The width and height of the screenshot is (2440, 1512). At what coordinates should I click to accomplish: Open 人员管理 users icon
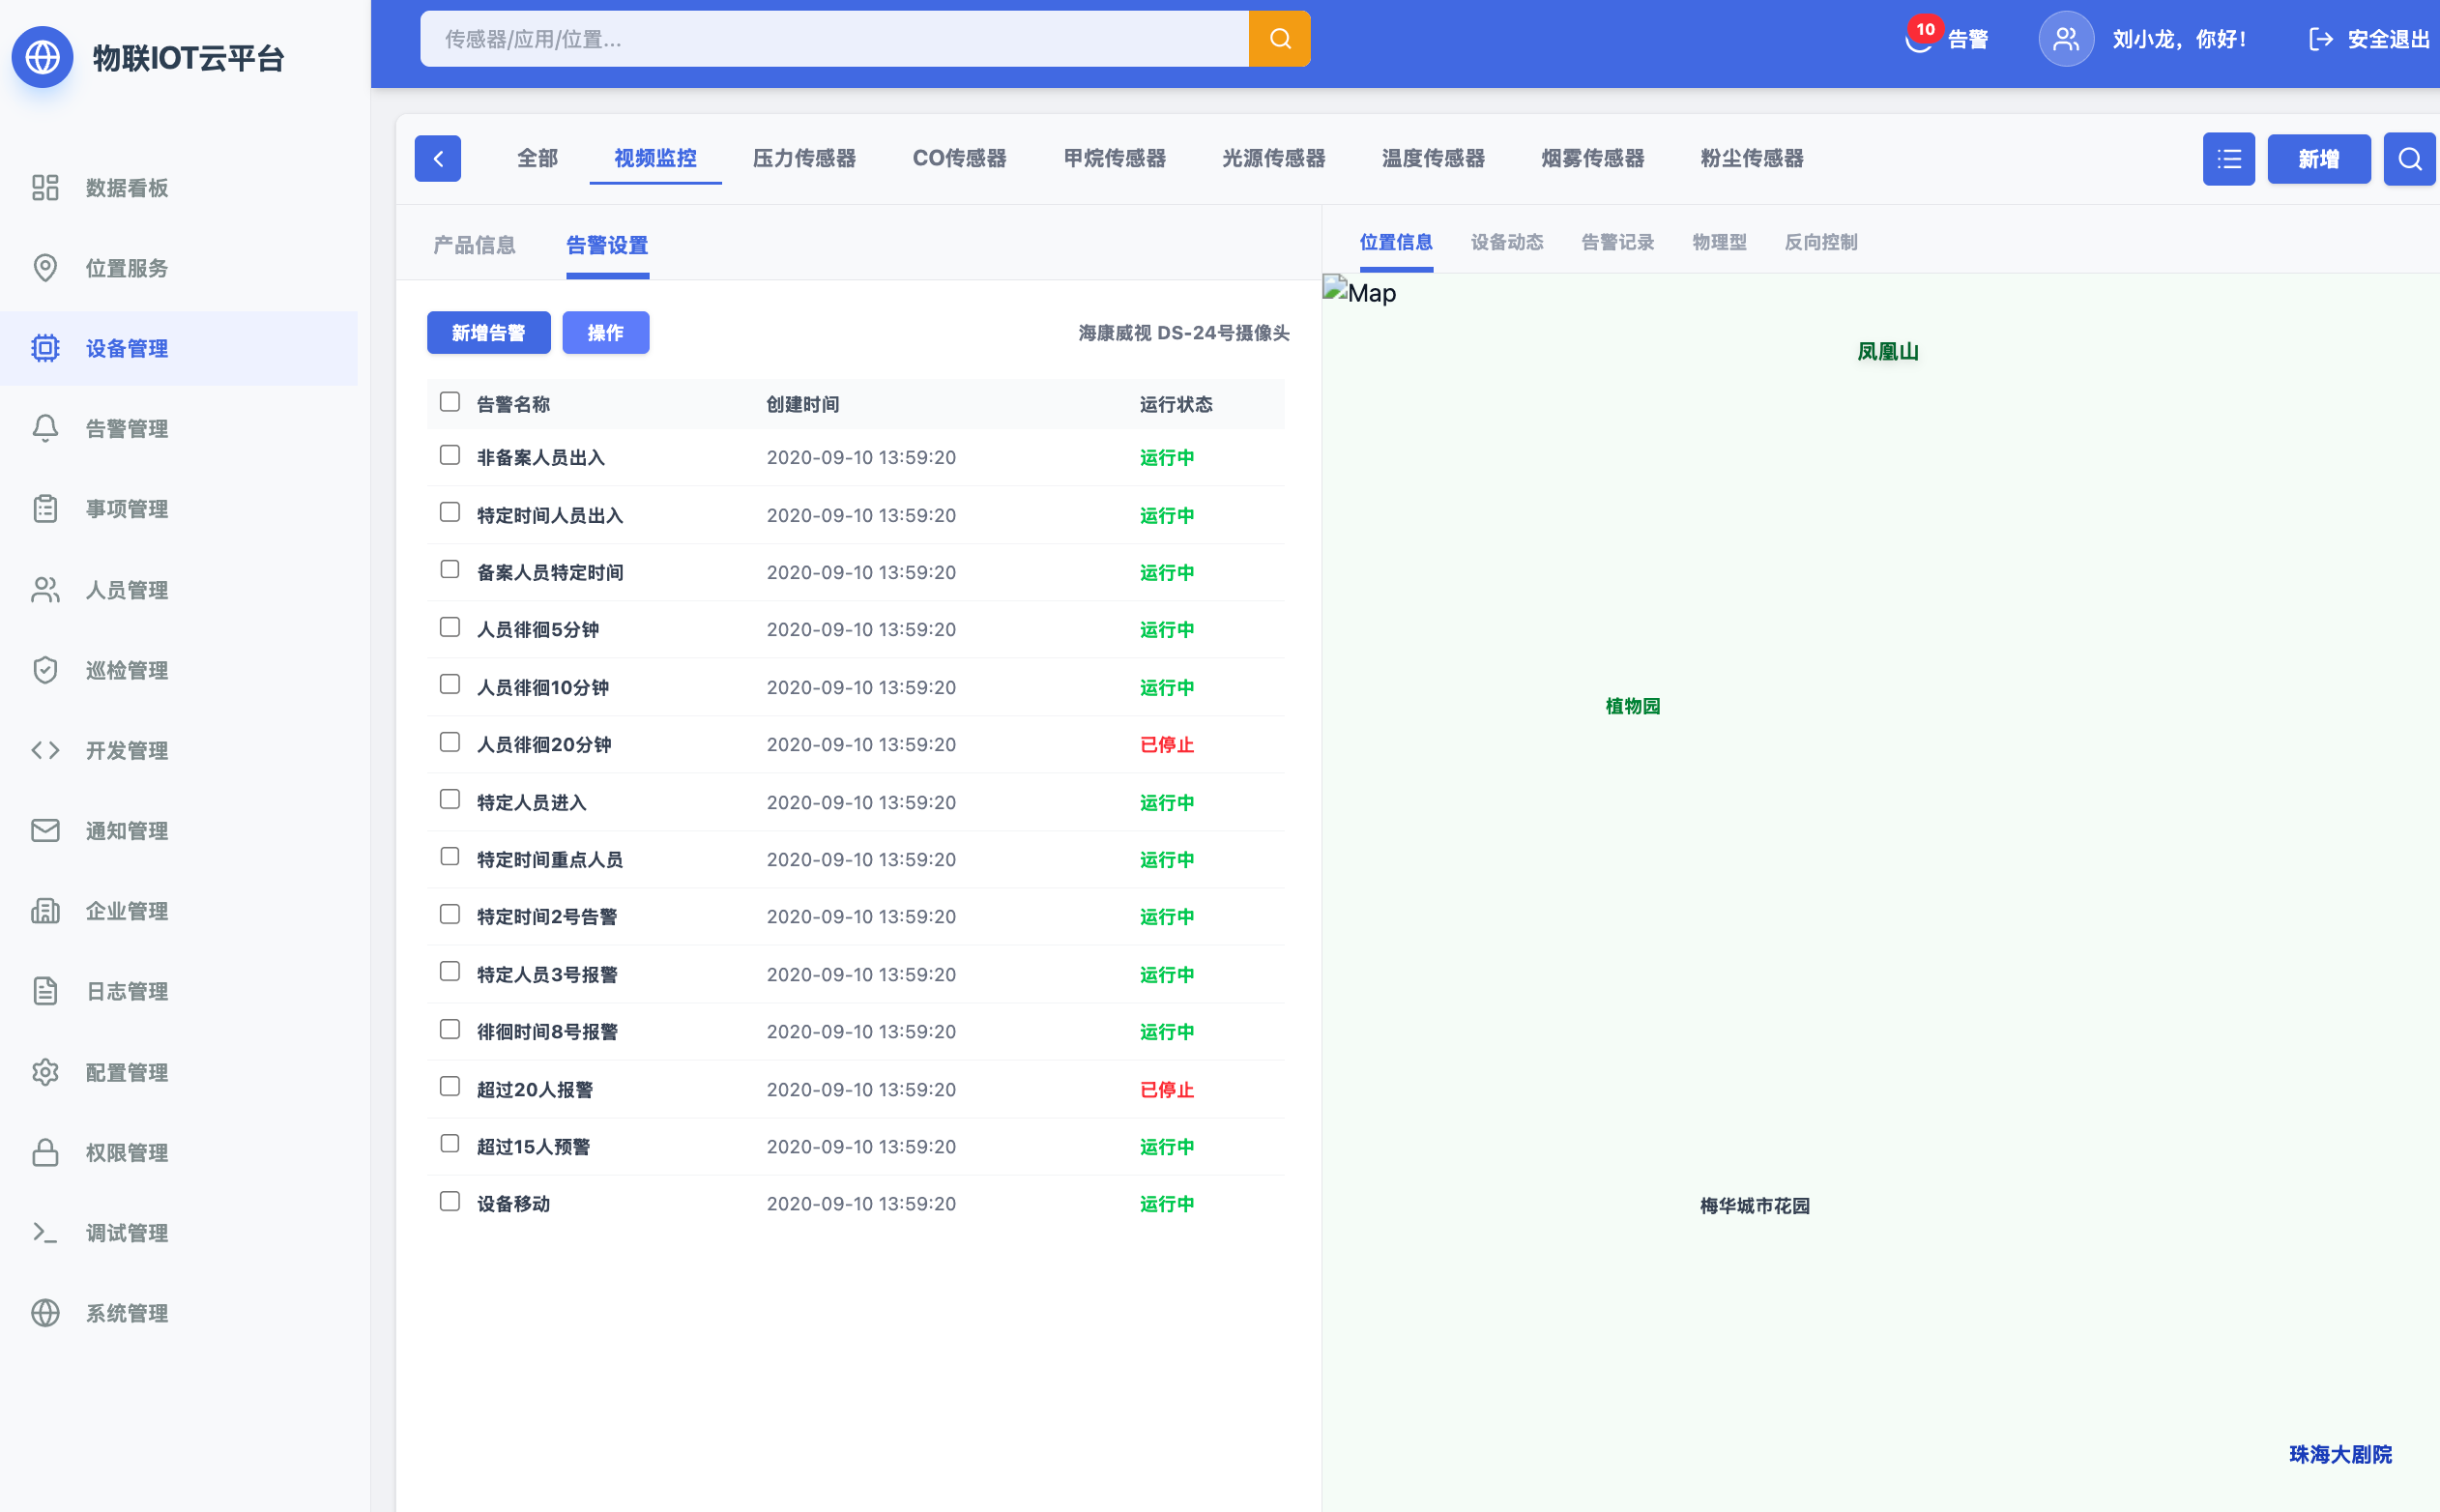[x=45, y=590]
